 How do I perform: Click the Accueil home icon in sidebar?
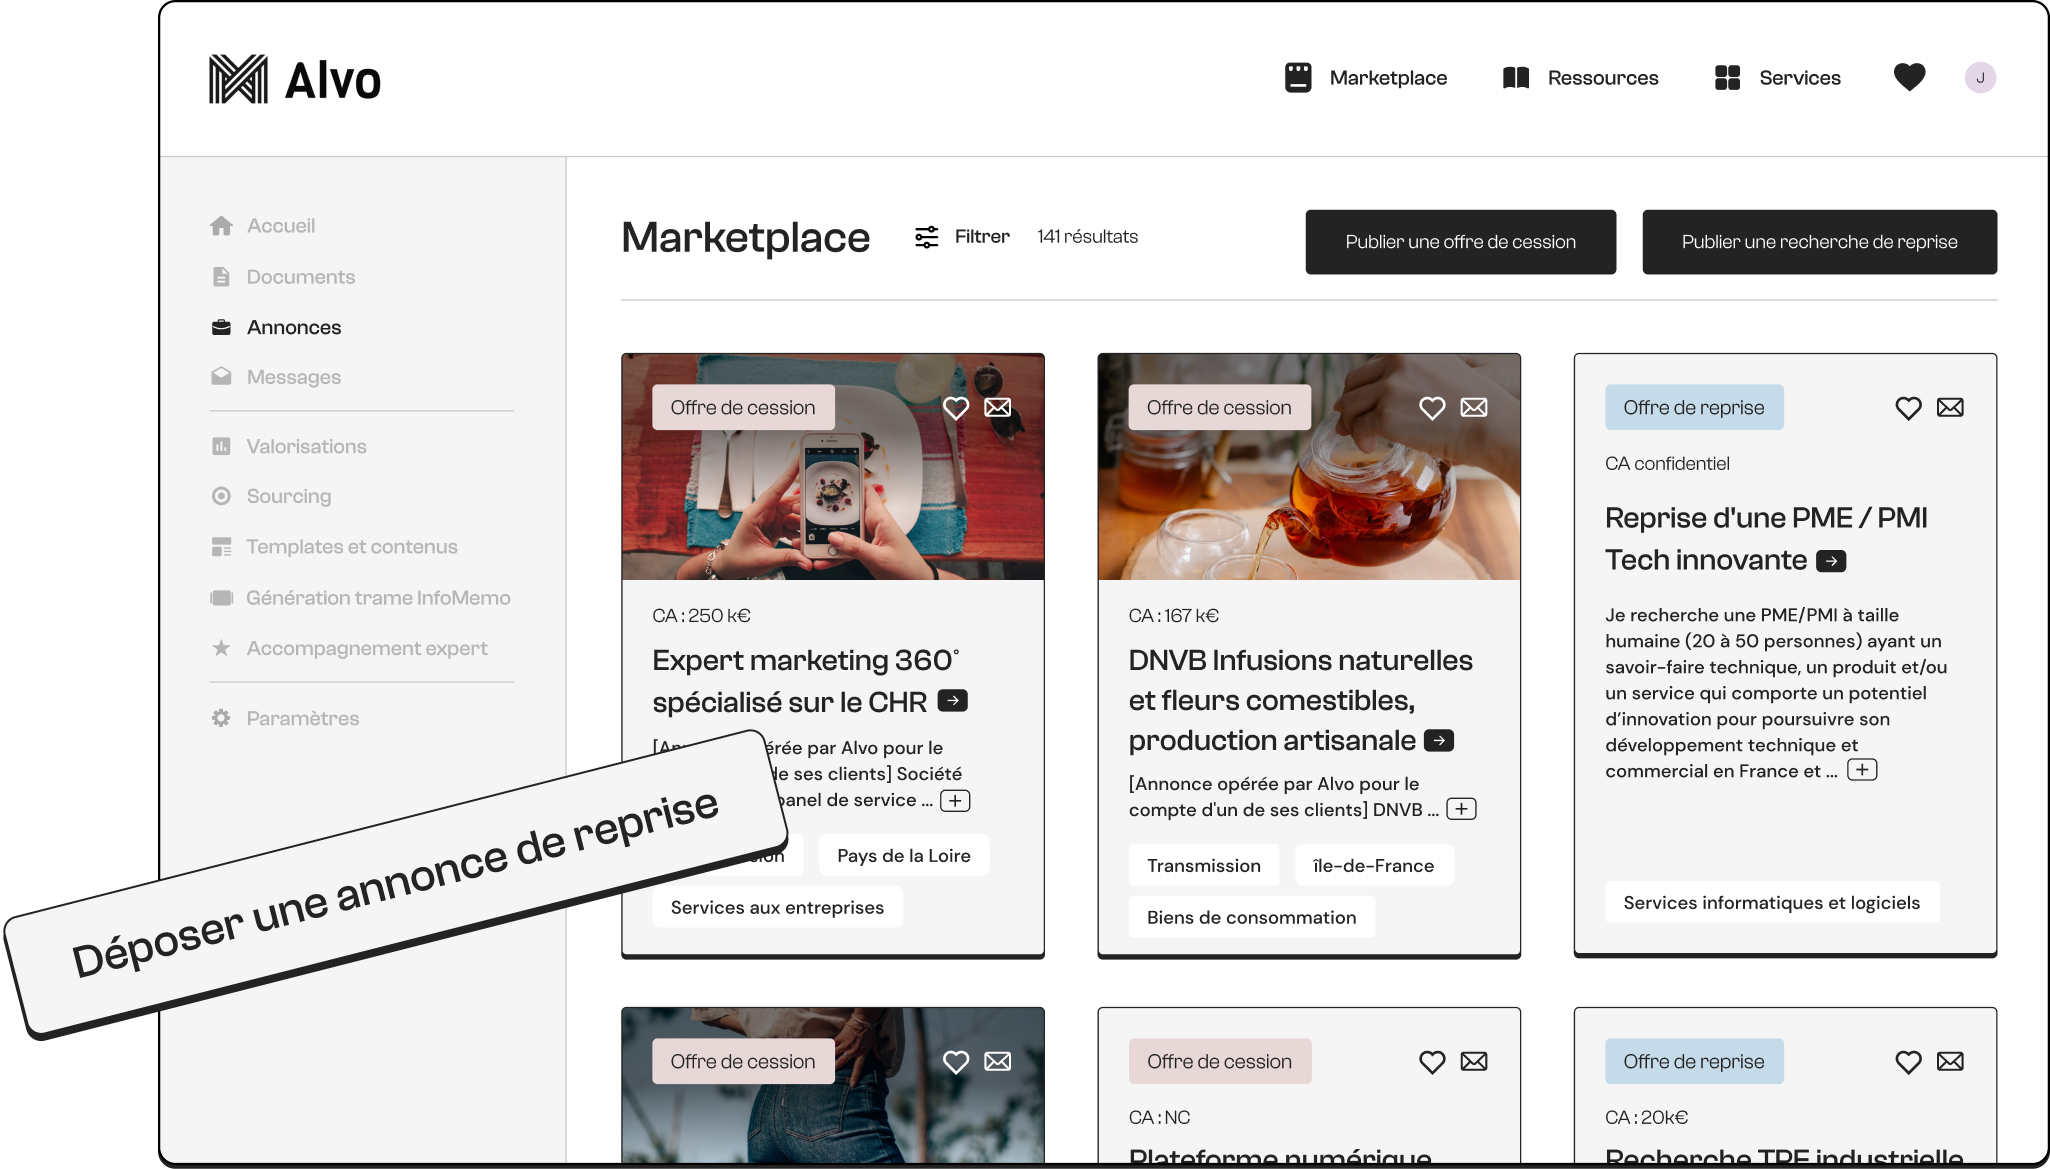click(221, 226)
